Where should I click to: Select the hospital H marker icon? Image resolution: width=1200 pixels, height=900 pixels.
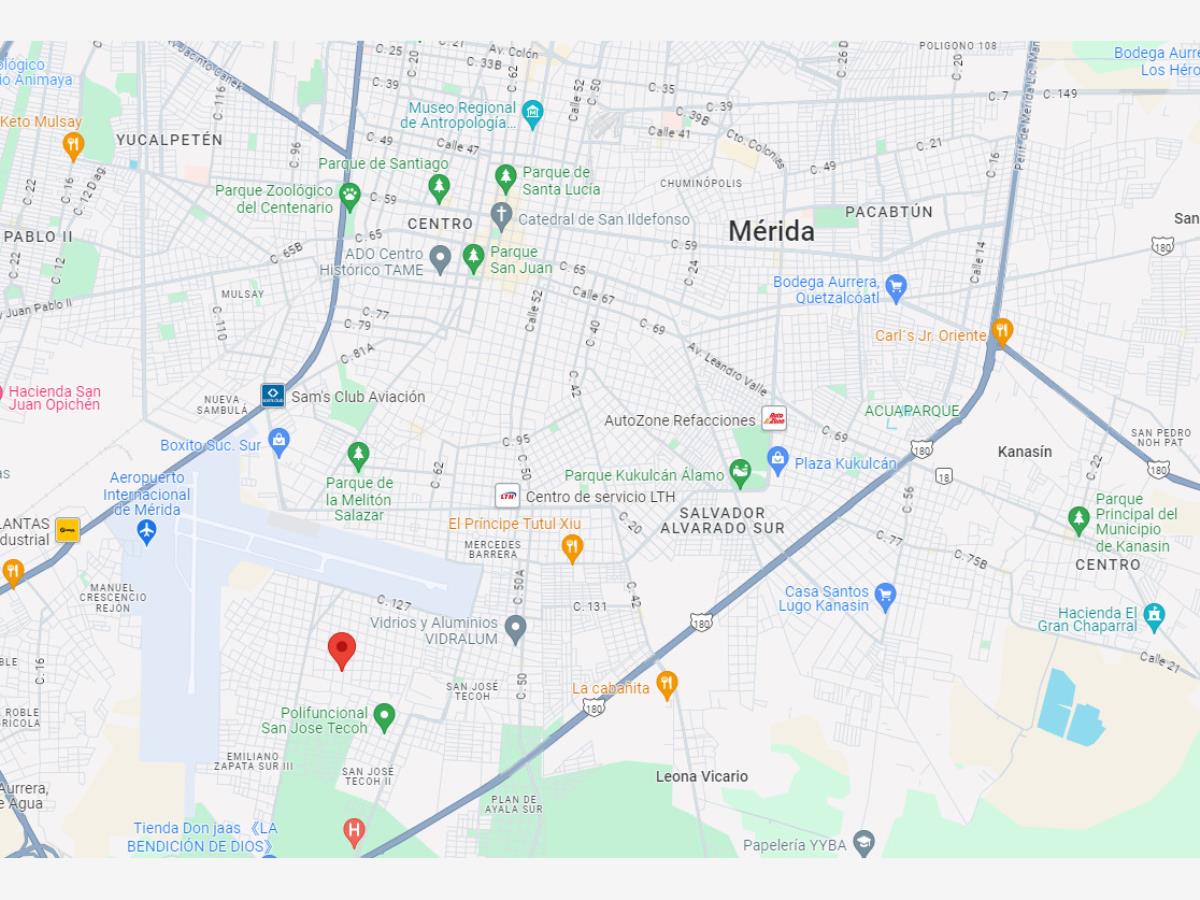pyautogui.click(x=354, y=830)
